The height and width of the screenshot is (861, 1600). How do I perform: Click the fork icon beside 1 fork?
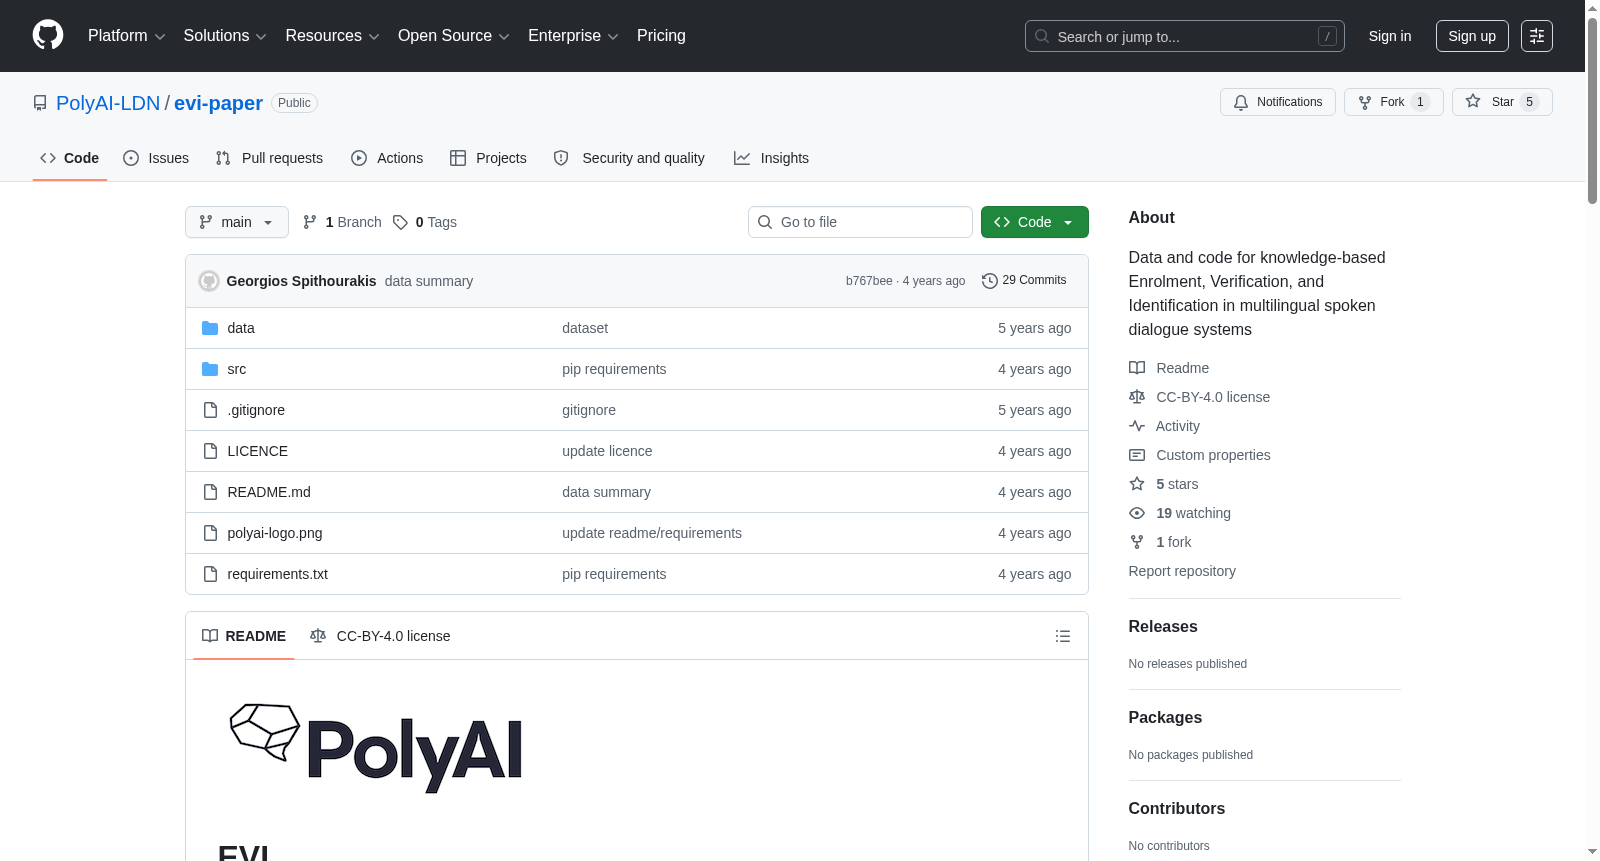(x=1137, y=542)
